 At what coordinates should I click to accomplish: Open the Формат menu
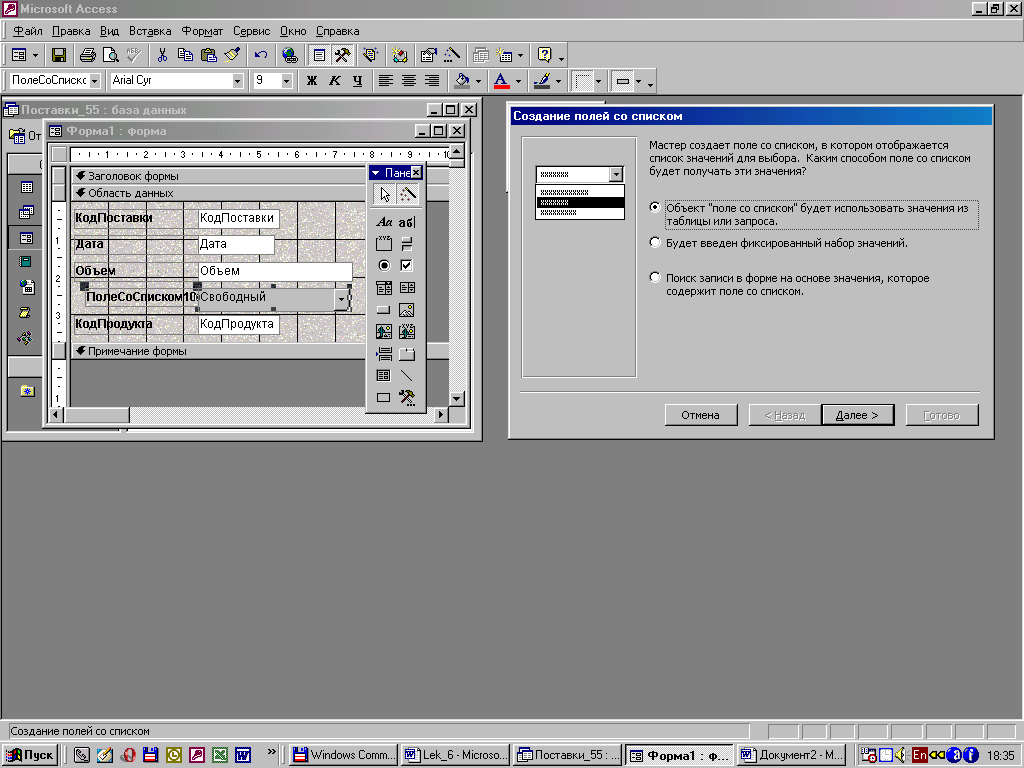coord(201,31)
